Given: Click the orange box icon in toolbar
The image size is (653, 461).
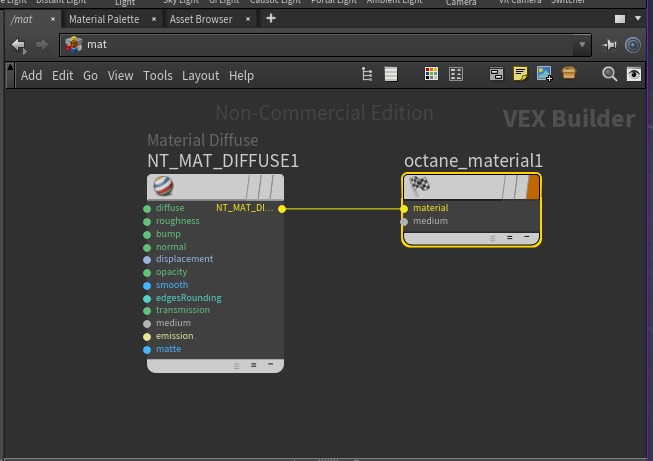Looking at the screenshot, I should click(x=568, y=73).
